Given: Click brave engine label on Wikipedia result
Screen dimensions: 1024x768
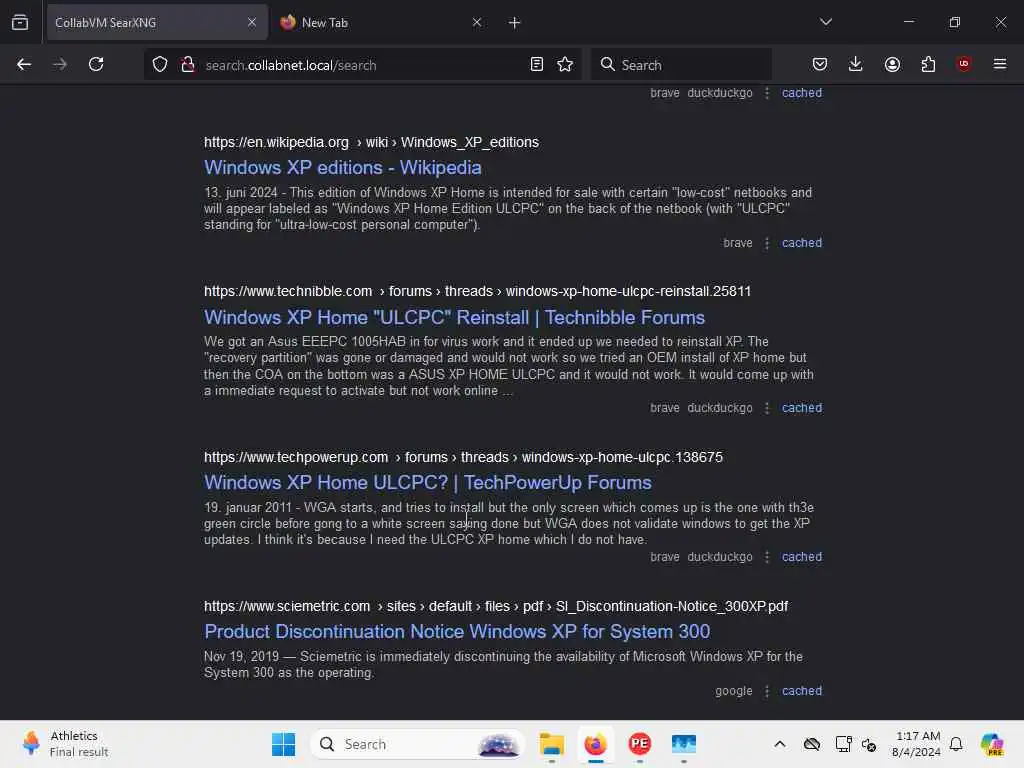Looking at the screenshot, I should 737,243.
